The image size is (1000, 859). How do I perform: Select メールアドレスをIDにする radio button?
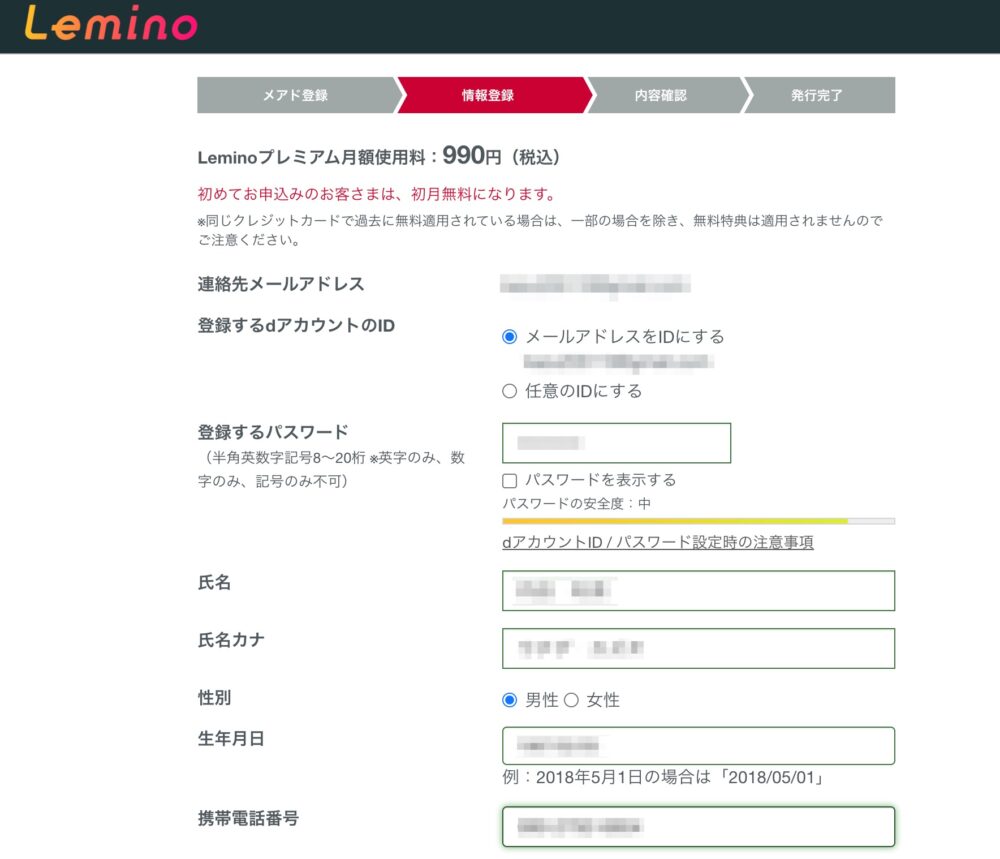coord(510,337)
